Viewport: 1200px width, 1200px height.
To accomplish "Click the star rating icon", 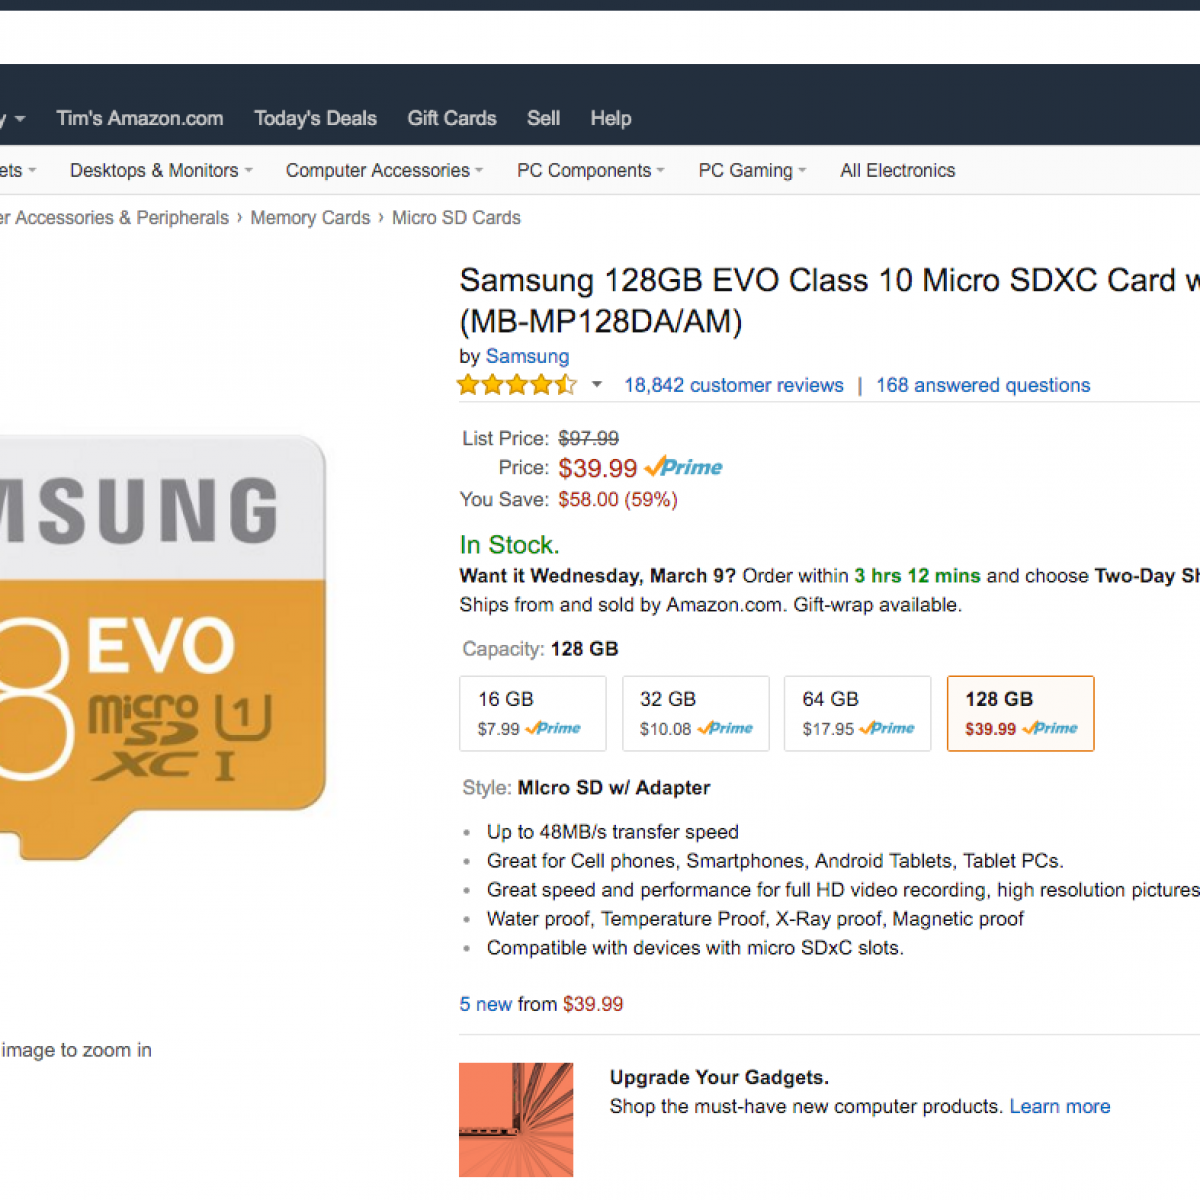I will point(516,385).
